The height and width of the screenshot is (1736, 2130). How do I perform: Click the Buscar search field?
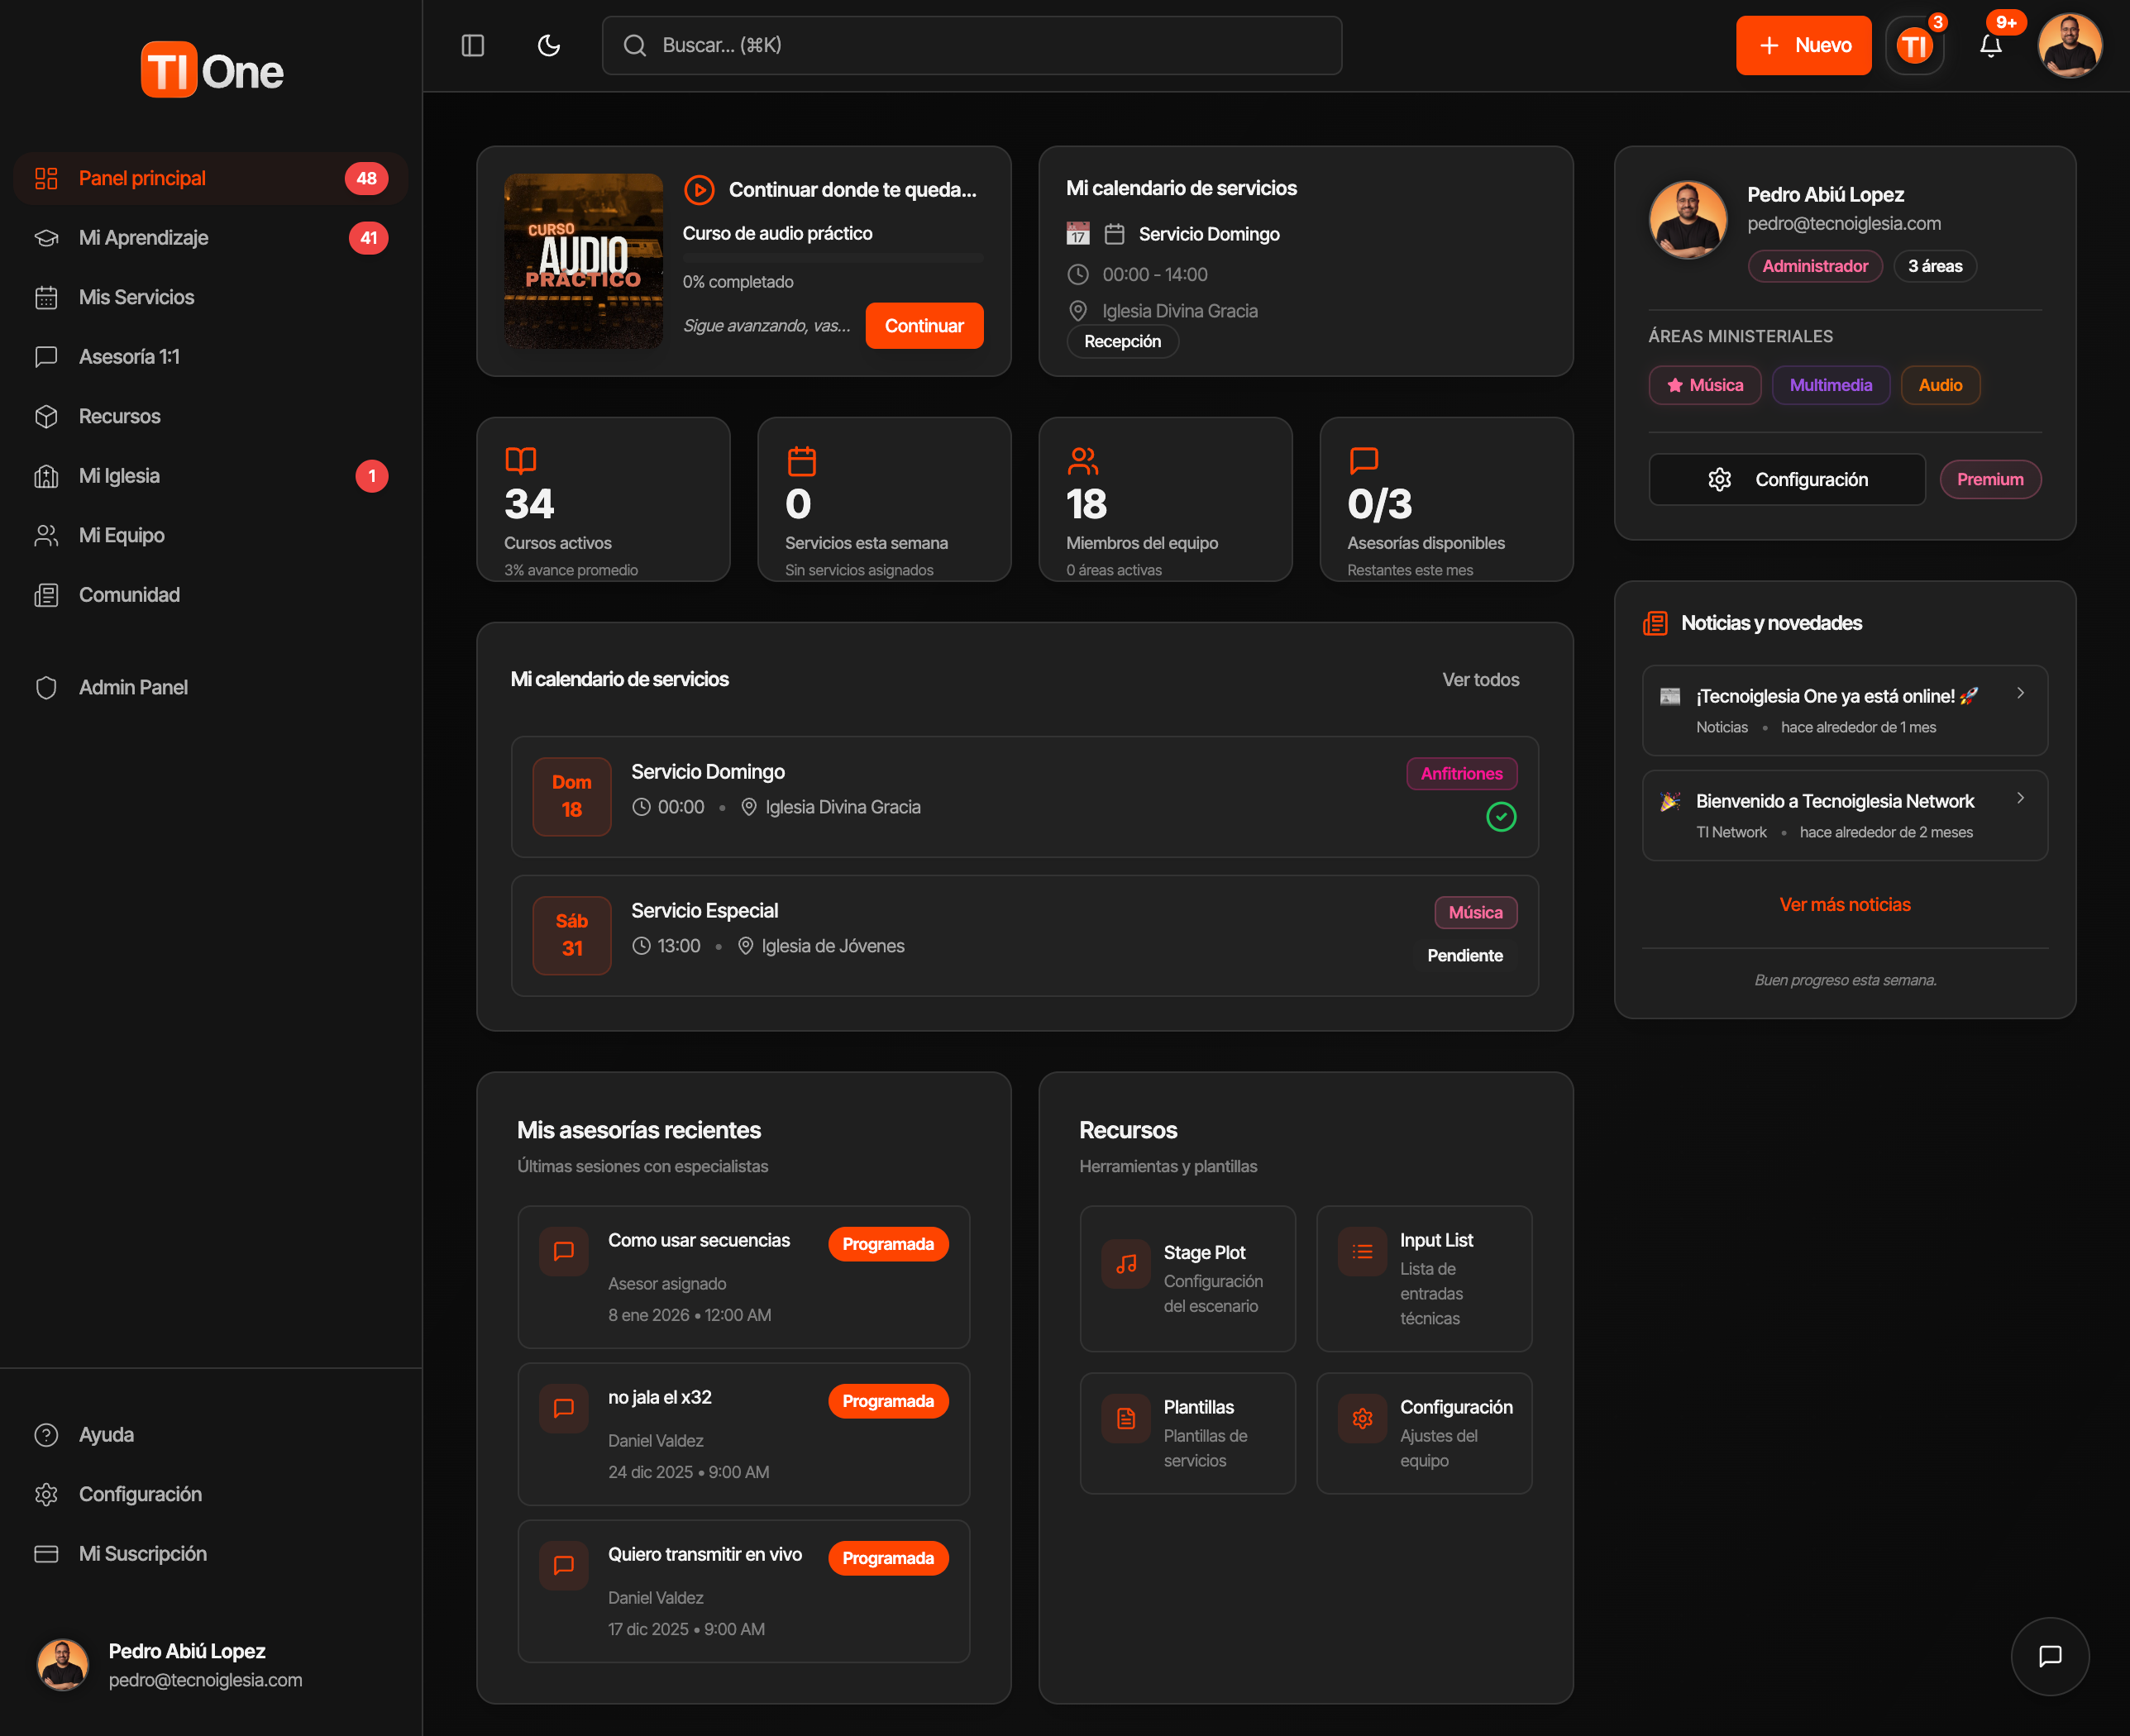click(x=970, y=45)
